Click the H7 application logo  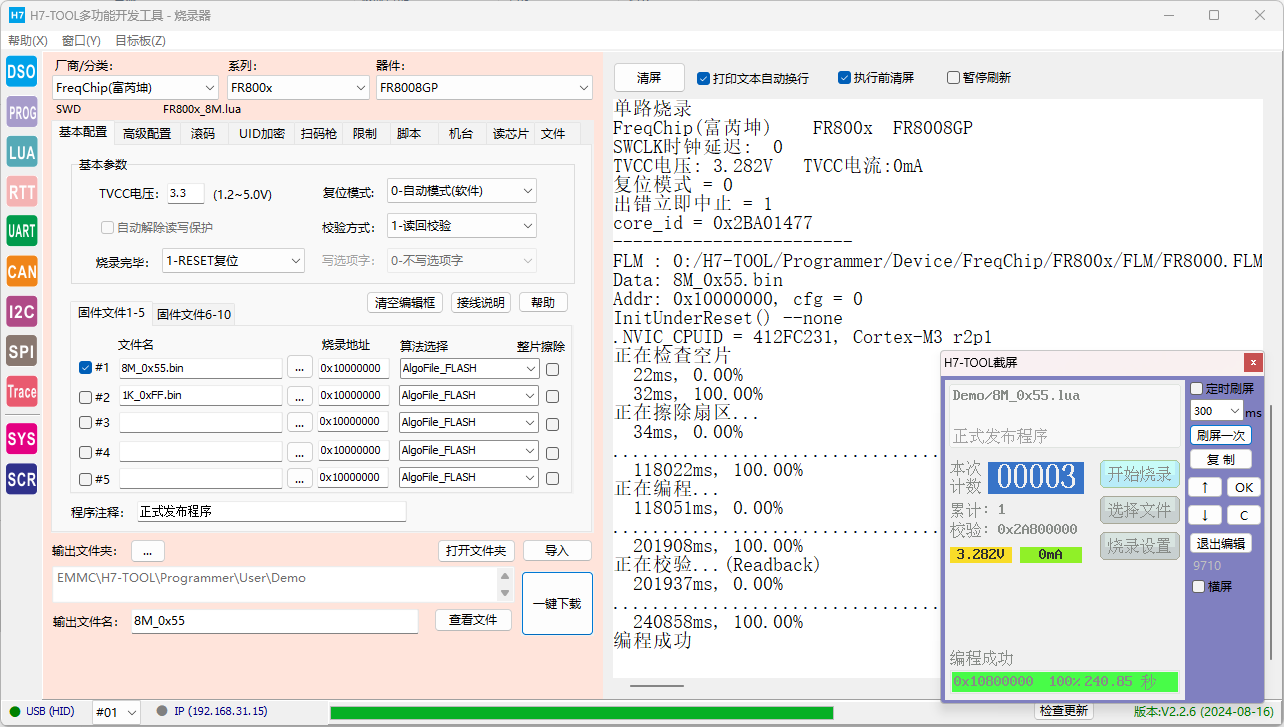[15, 15]
